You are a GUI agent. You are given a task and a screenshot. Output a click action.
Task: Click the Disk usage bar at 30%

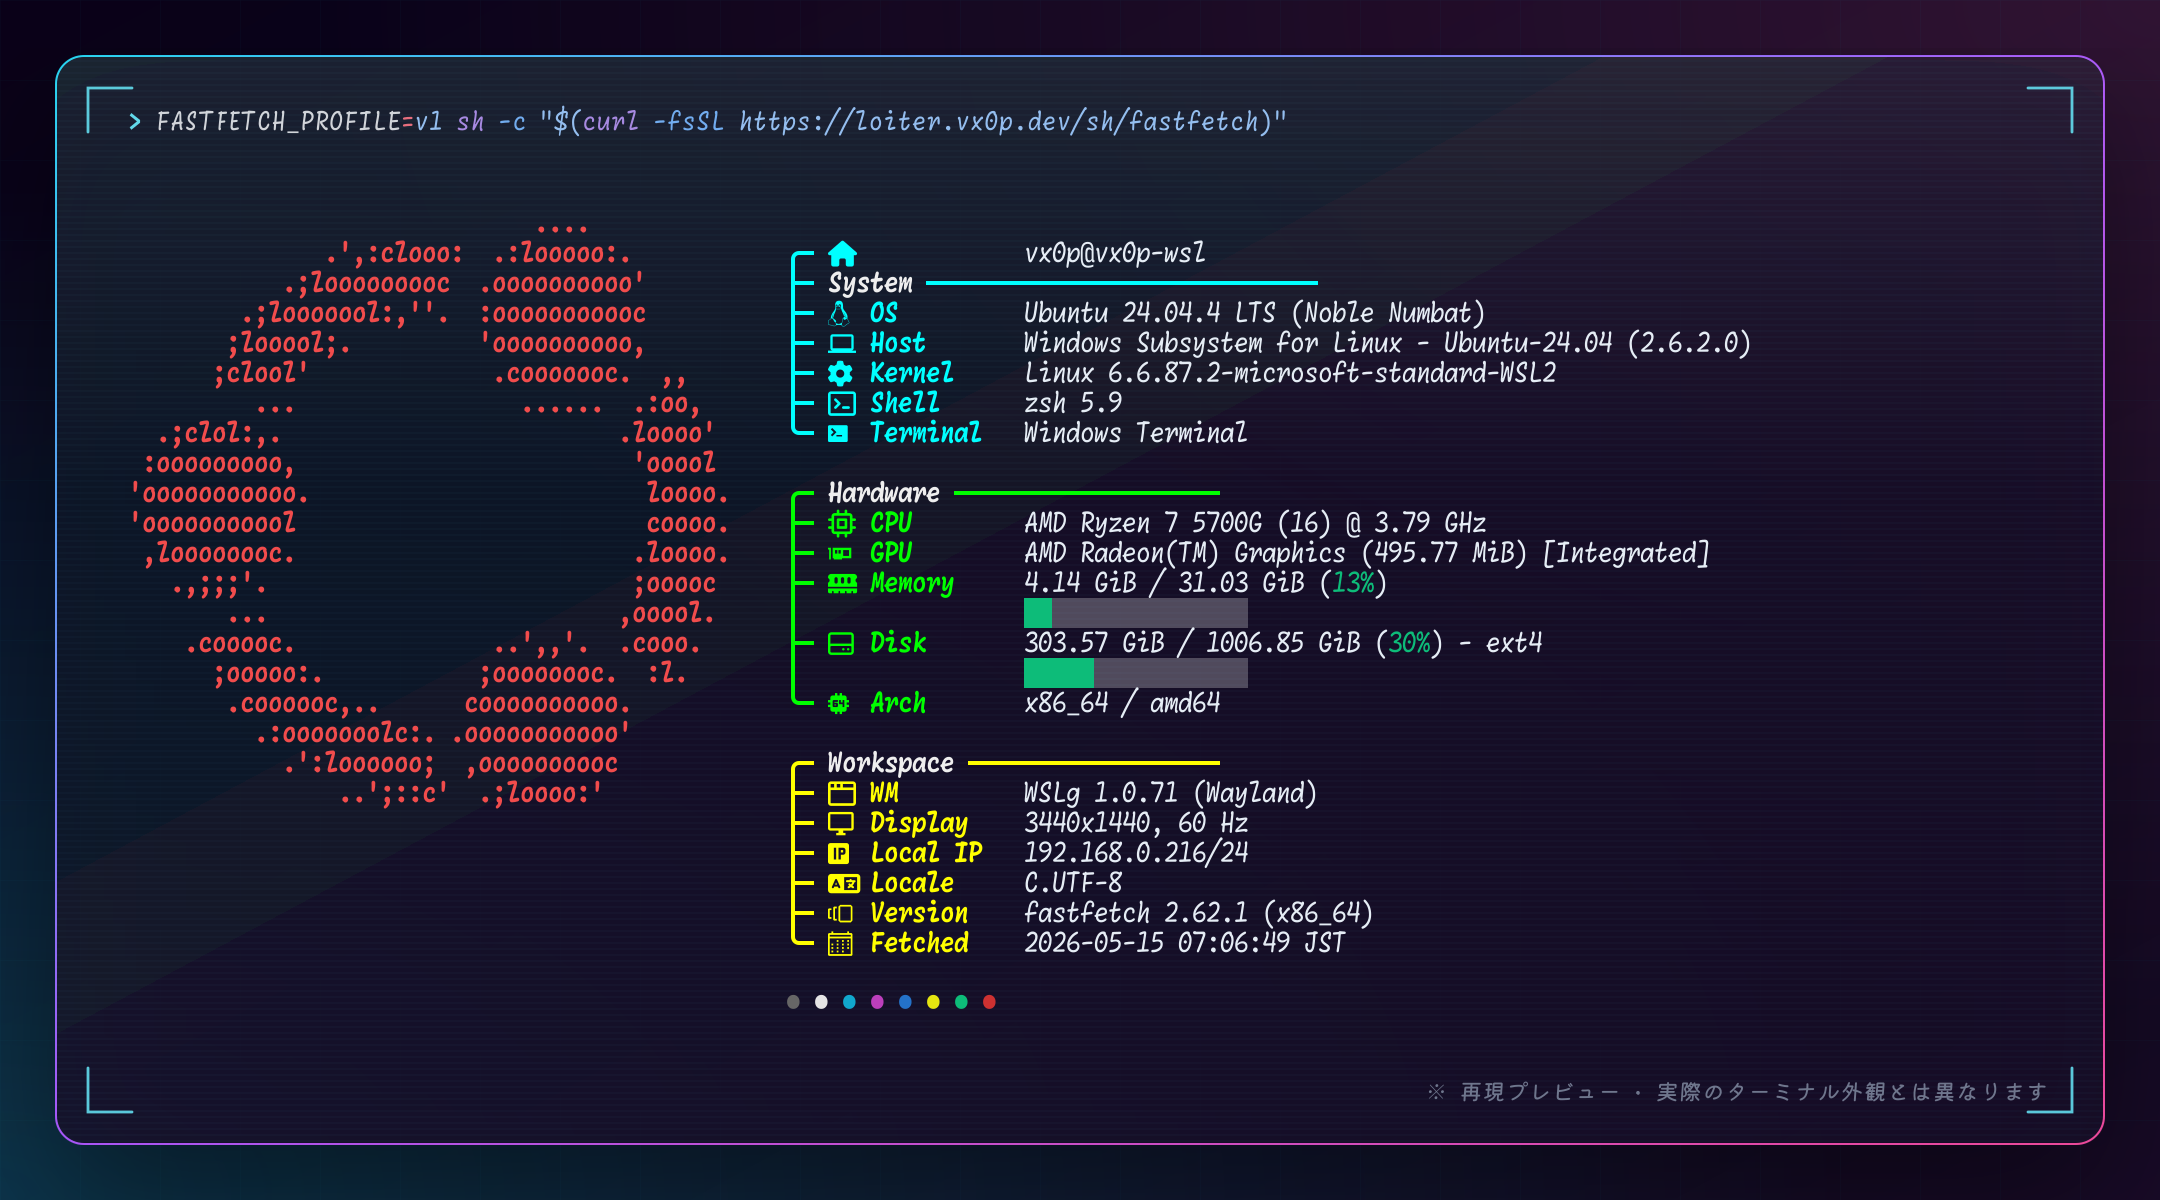click(1135, 673)
